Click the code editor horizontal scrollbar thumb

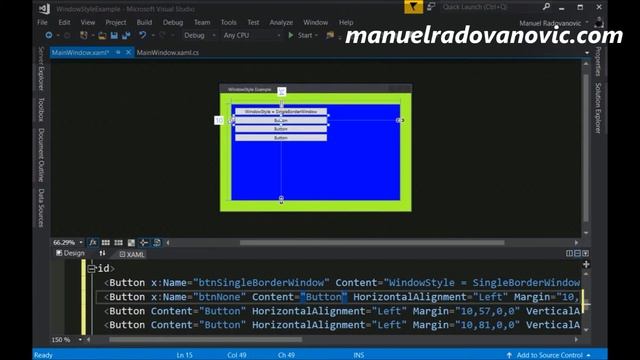point(205,340)
